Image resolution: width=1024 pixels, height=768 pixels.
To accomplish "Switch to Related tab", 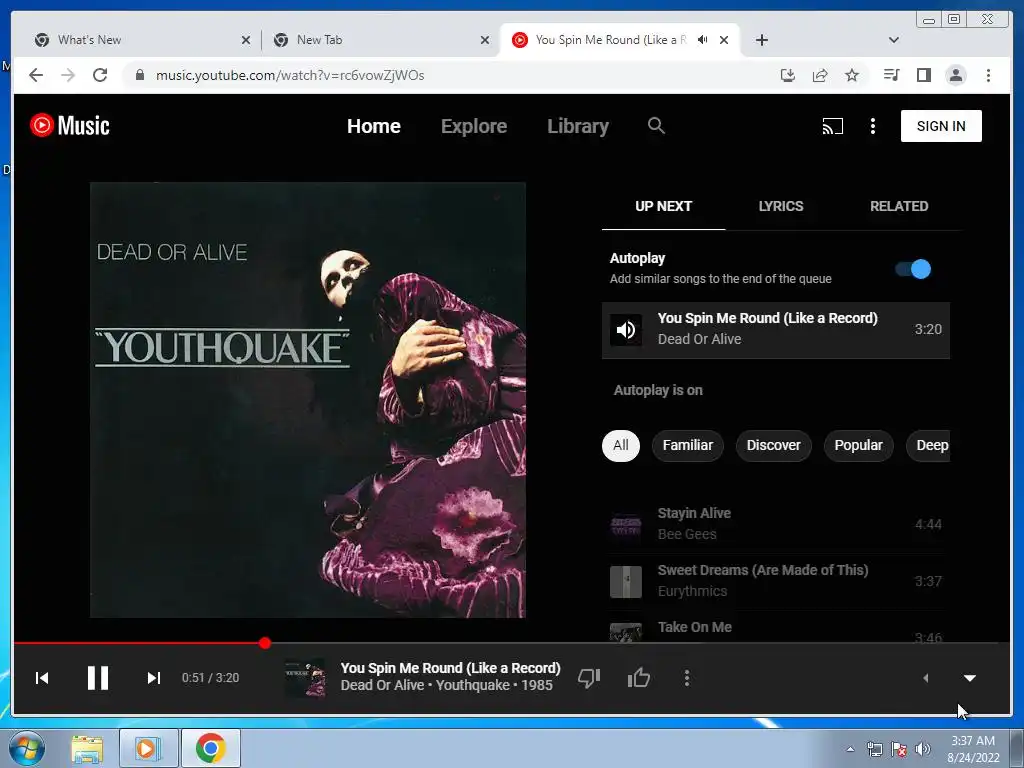I will (x=899, y=206).
